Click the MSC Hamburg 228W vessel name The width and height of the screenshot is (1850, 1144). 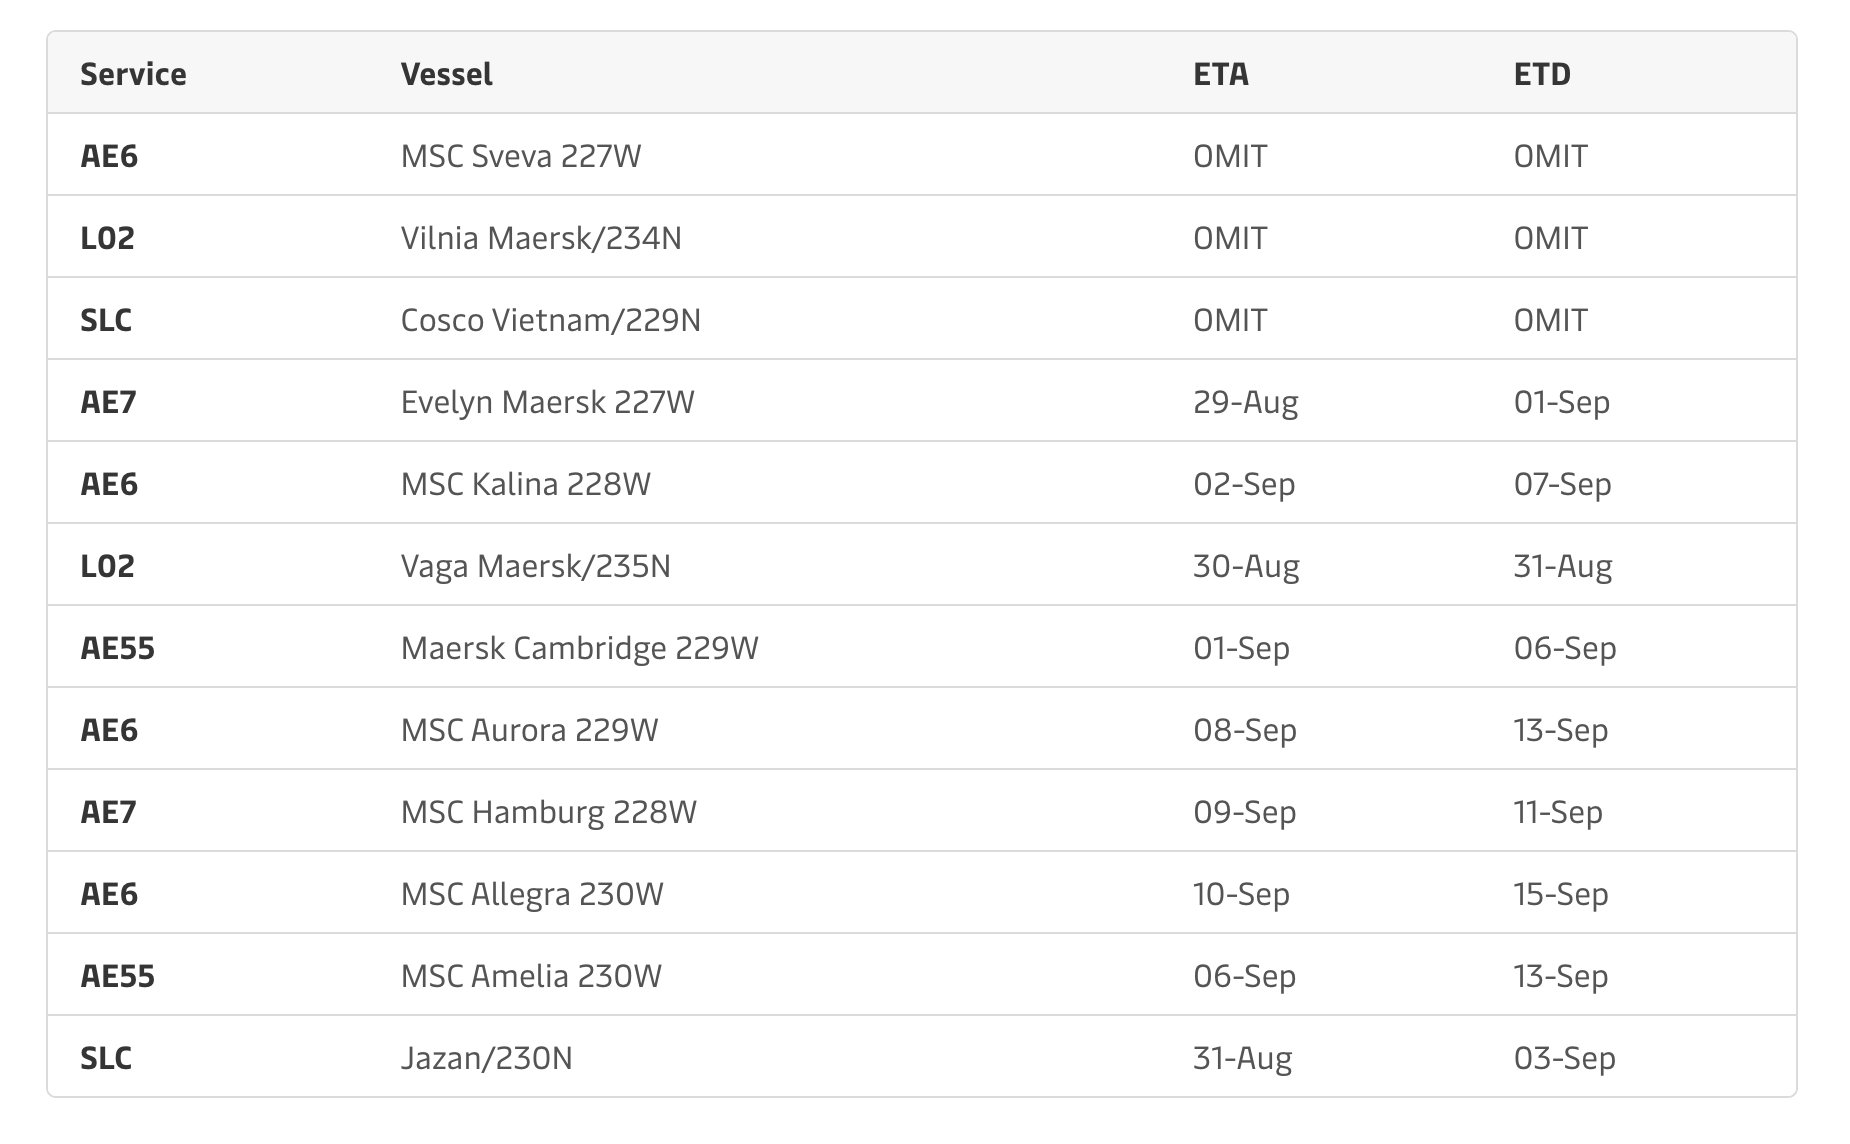[x=549, y=812]
